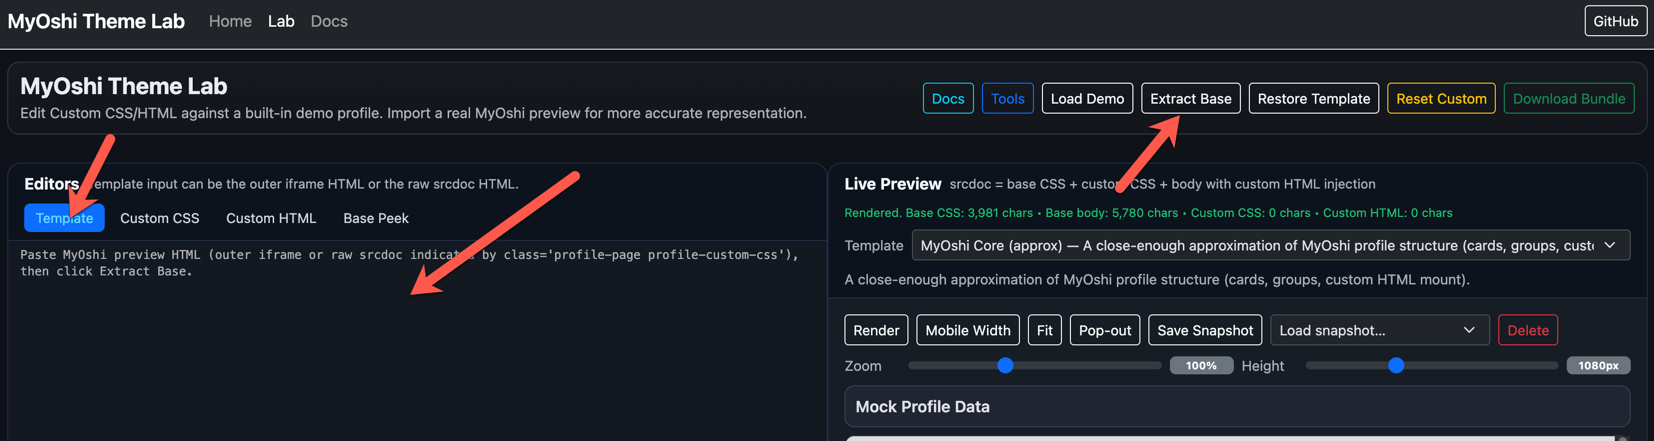Focus the template paste text area

[x=417, y=340]
